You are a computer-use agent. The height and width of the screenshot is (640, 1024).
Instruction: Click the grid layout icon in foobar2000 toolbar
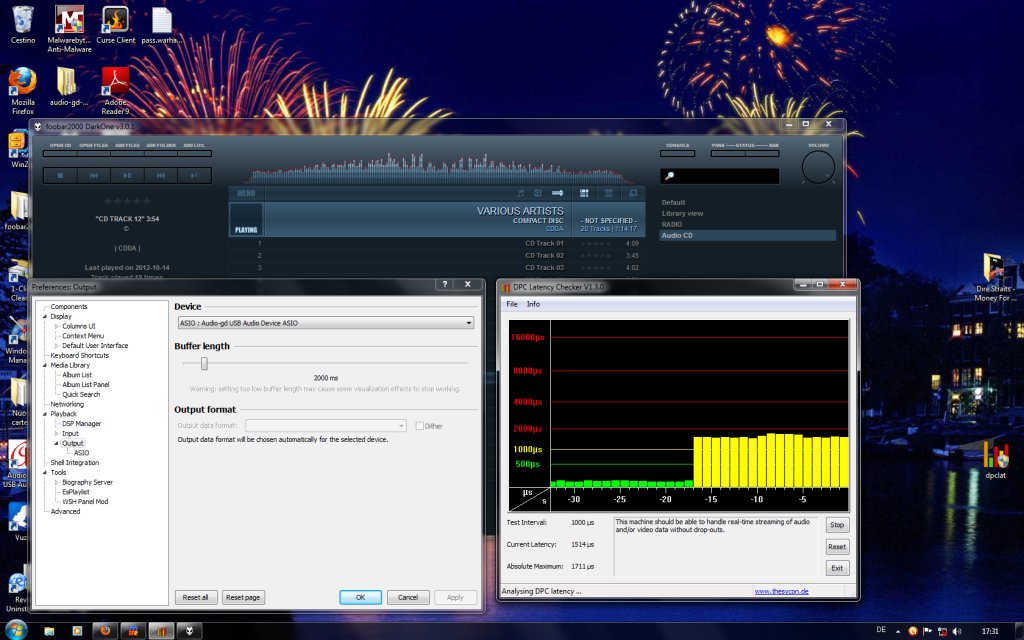point(584,193)
